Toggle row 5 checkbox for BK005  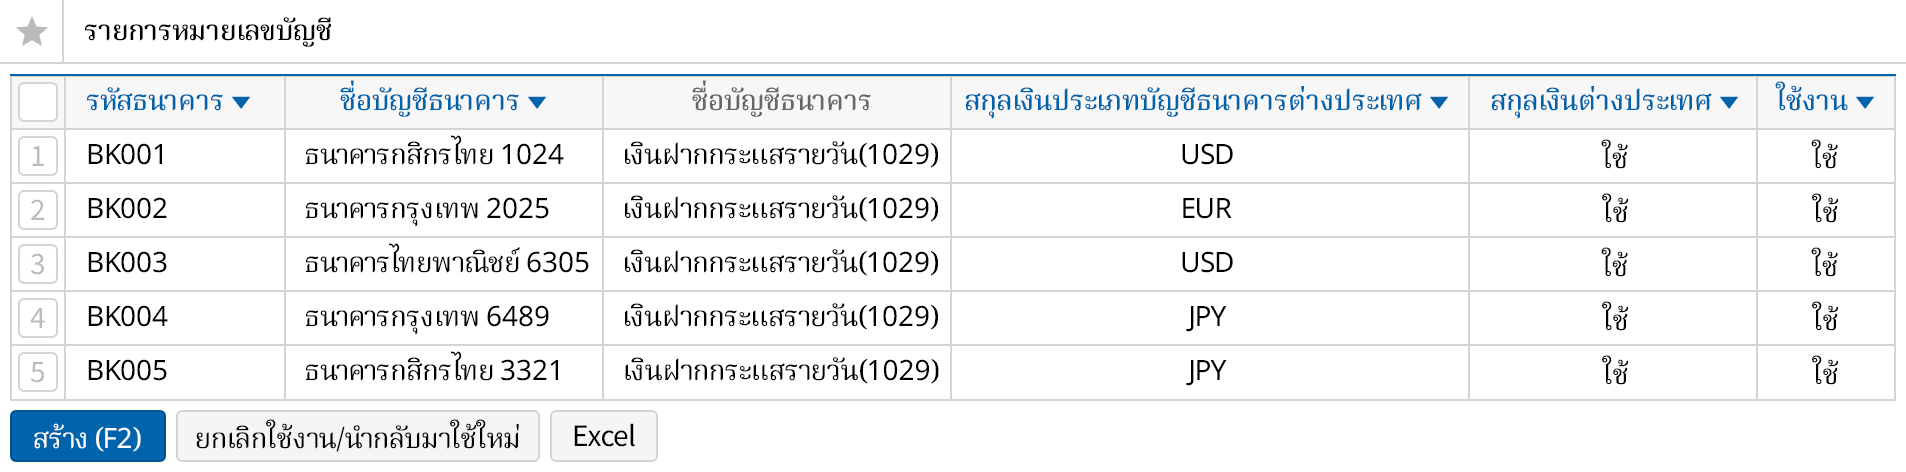pos(38,372)
